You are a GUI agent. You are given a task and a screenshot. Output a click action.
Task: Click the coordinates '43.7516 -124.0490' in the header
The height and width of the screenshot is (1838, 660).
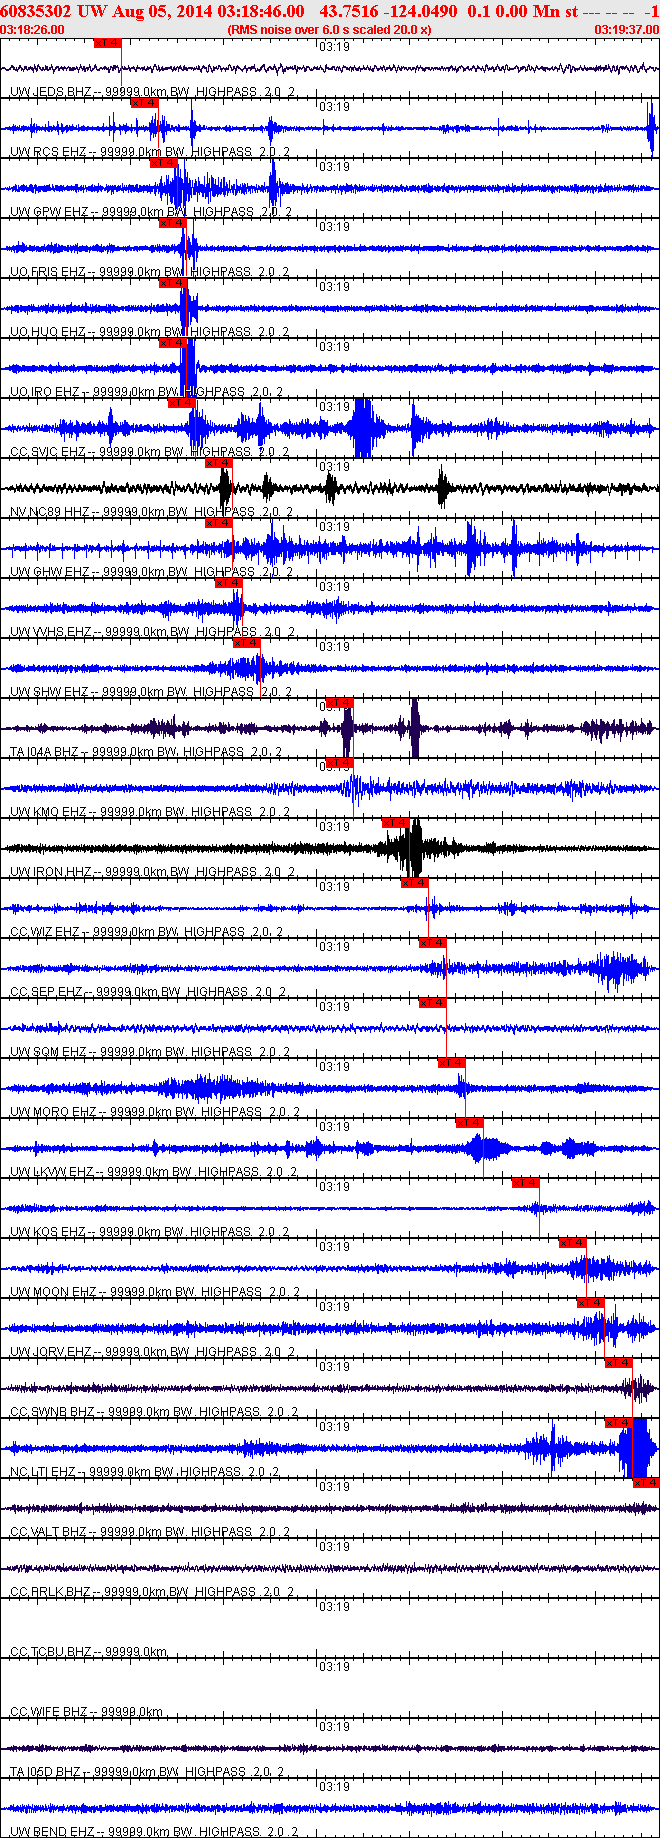[x=388, y=11]
